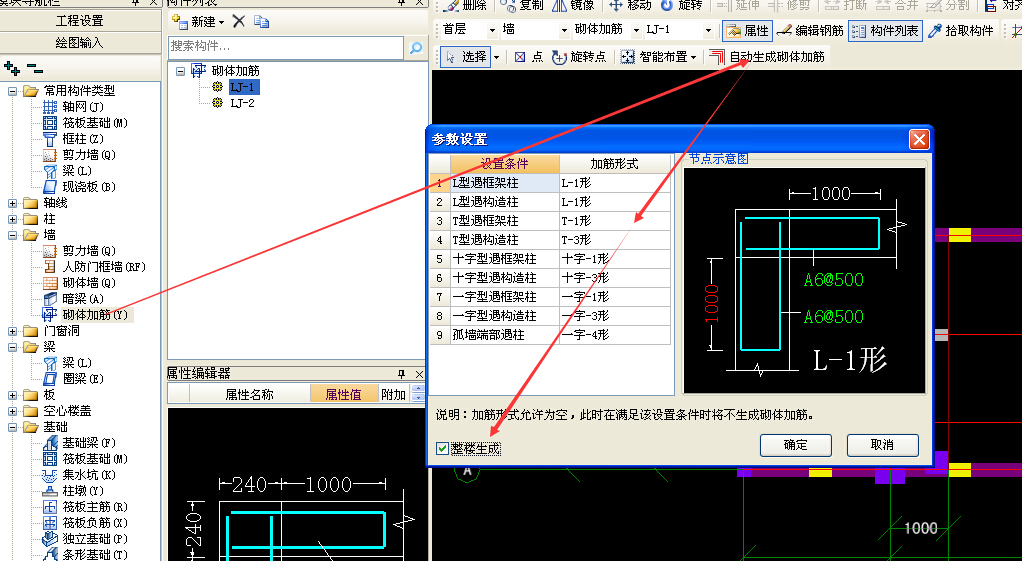Click the collapse-all minus icon in navigation panel
Image resolution: width=1022 pixels, height=561 pixels.
point(35,68)
